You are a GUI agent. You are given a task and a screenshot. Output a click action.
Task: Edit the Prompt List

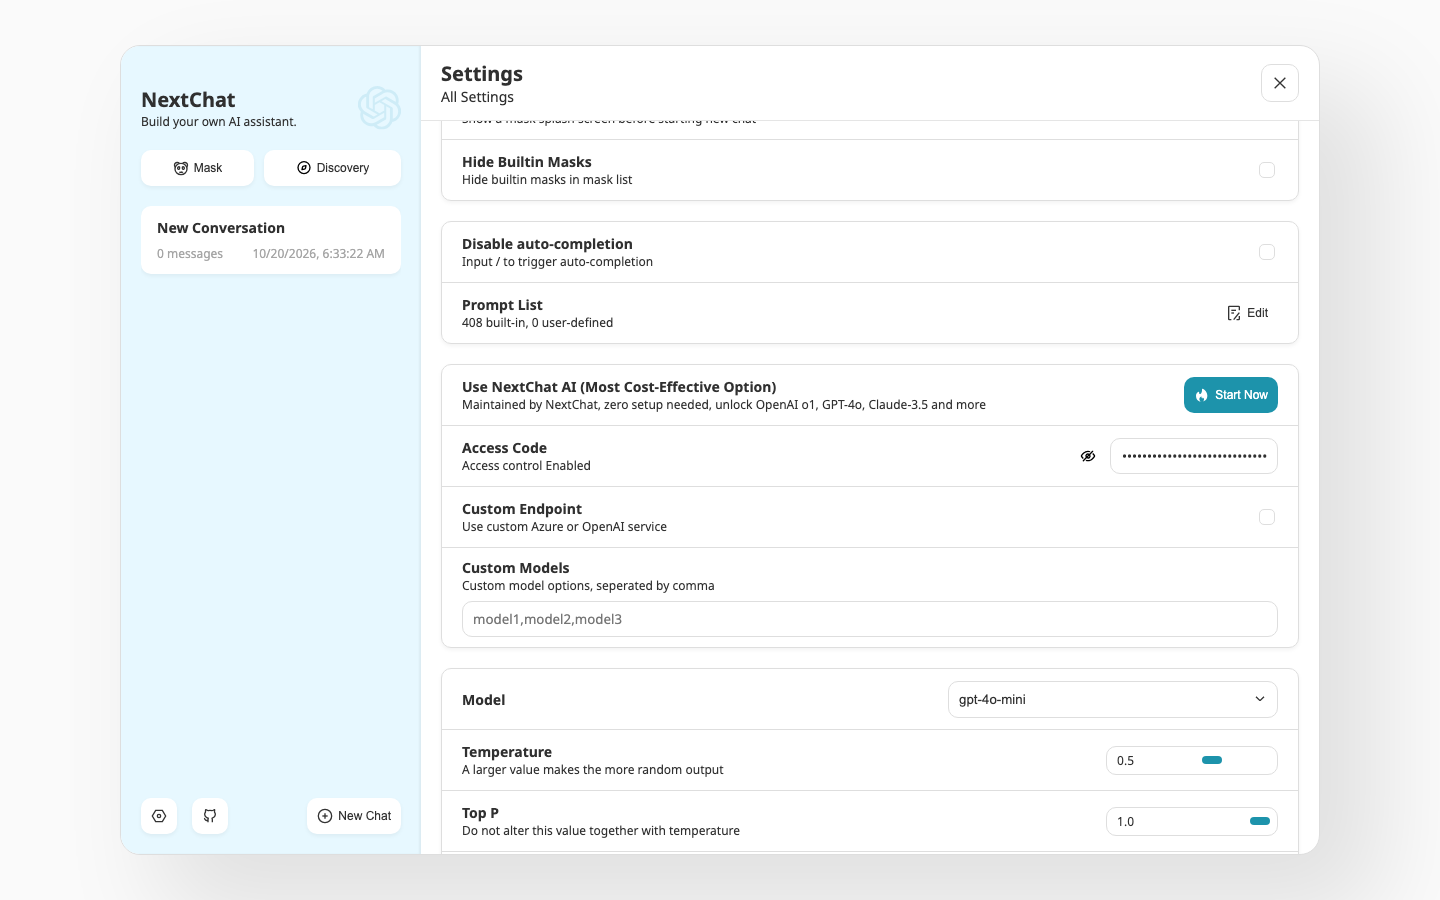point(1248,313)
